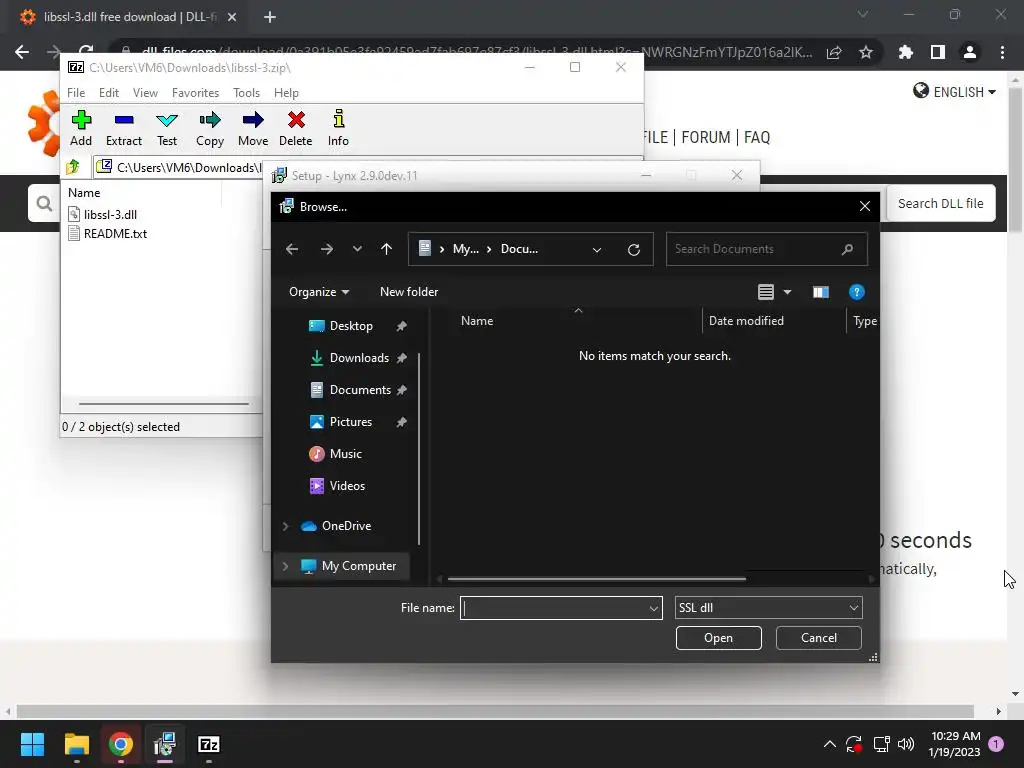The image size is (1024, 768).
Task: Open the File name history dropdown
Action: pos(654,608)
